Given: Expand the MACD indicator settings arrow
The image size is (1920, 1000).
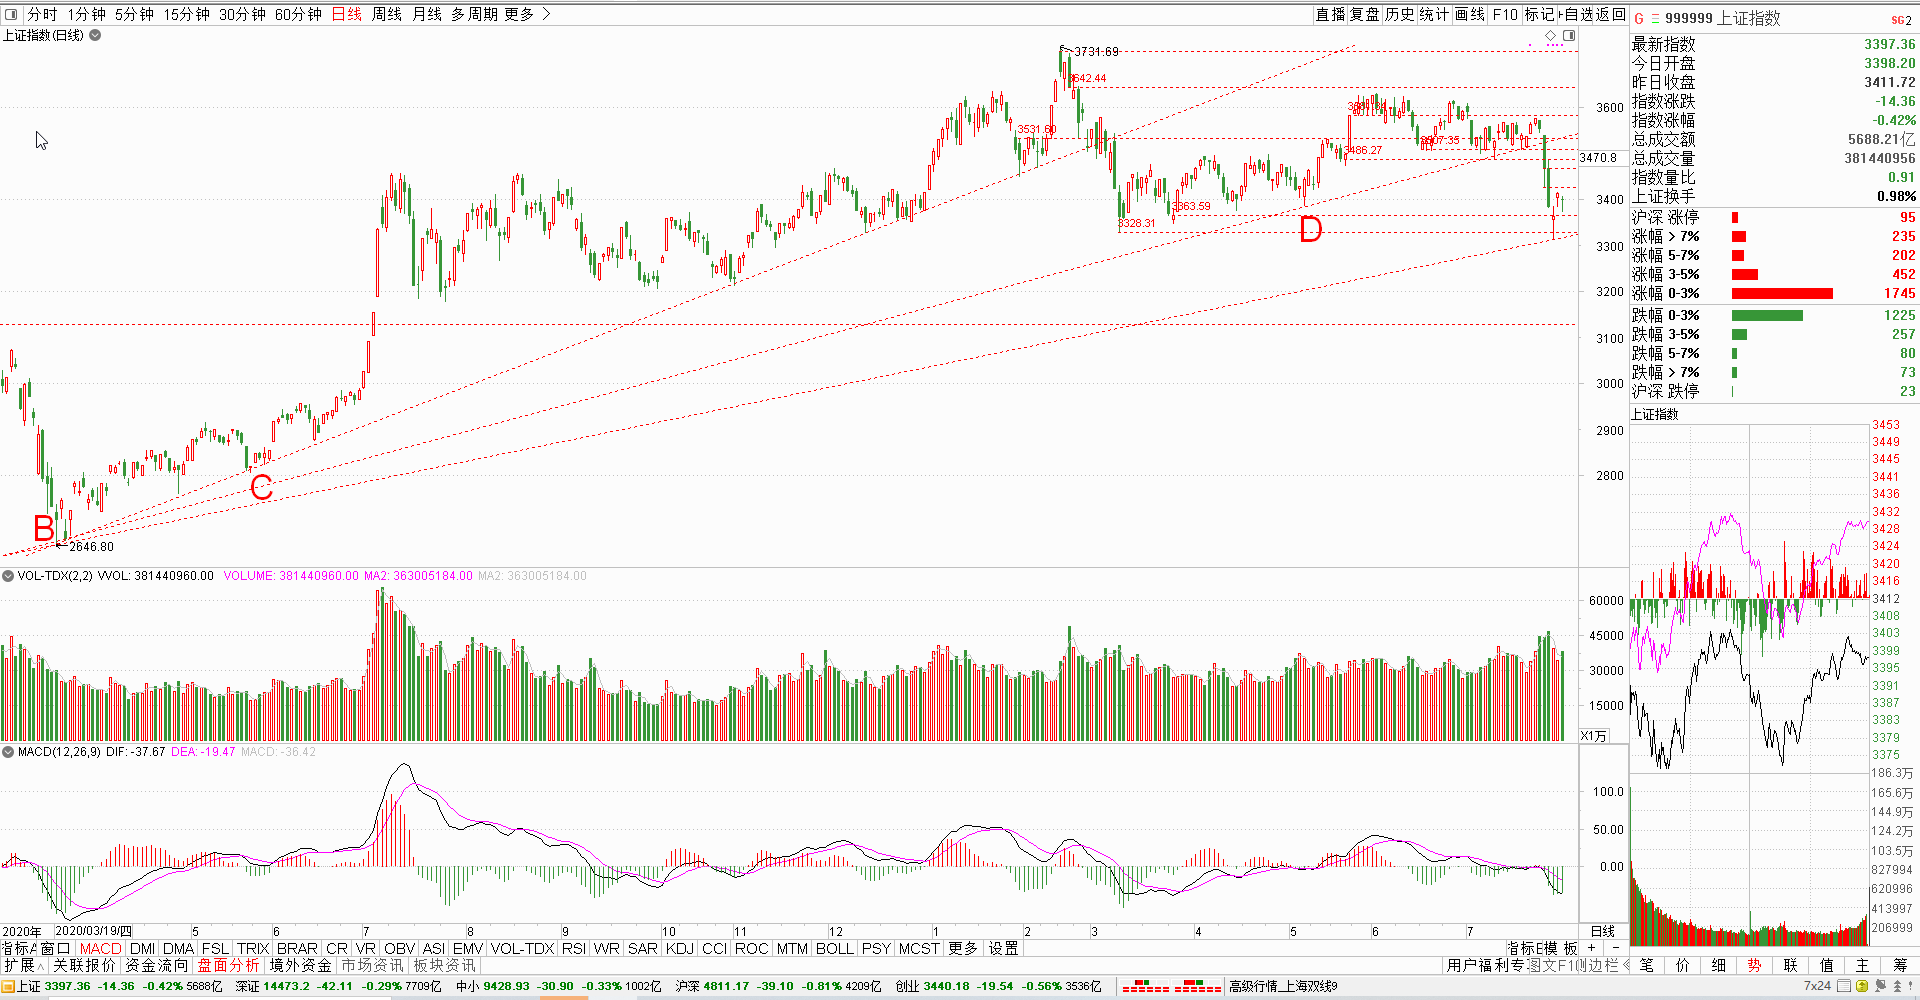Looking at the screenshot, I should pyautogui.click(x=8, y=752).
